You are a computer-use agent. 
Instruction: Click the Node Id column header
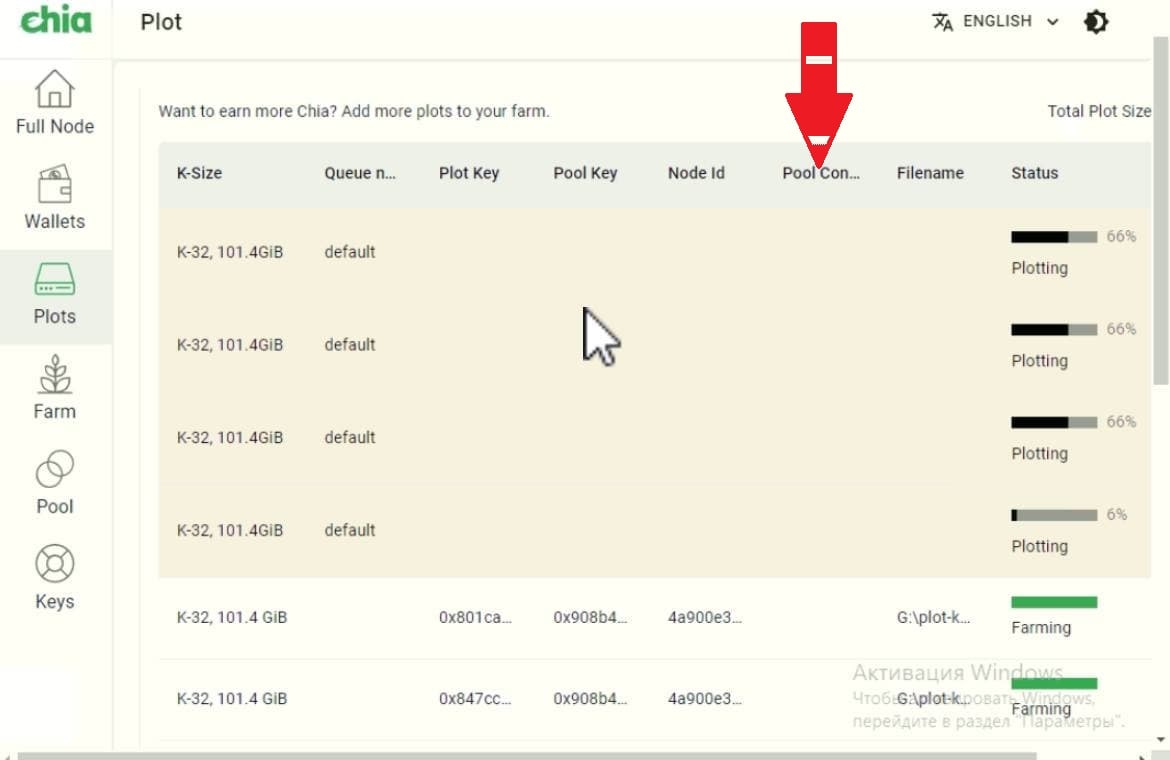point(696,173)
